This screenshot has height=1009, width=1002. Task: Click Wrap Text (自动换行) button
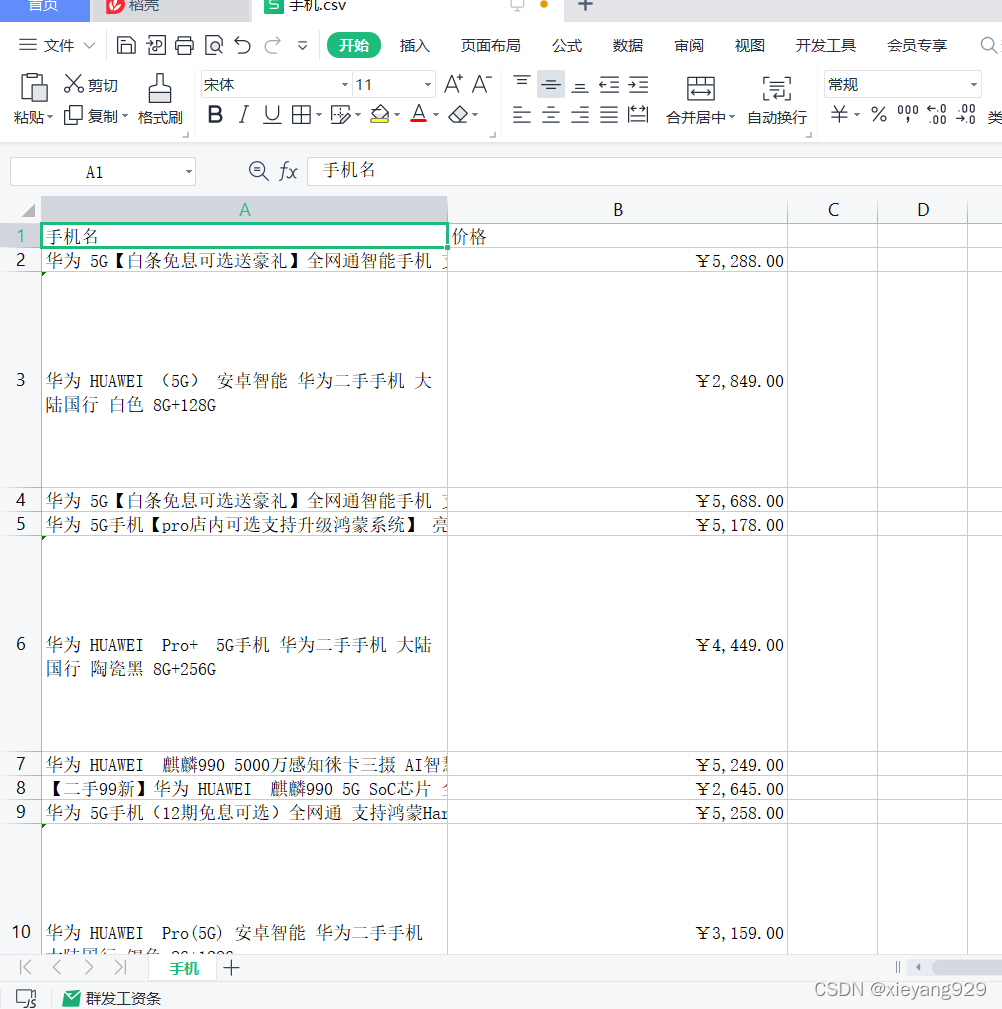coord(777,100)
